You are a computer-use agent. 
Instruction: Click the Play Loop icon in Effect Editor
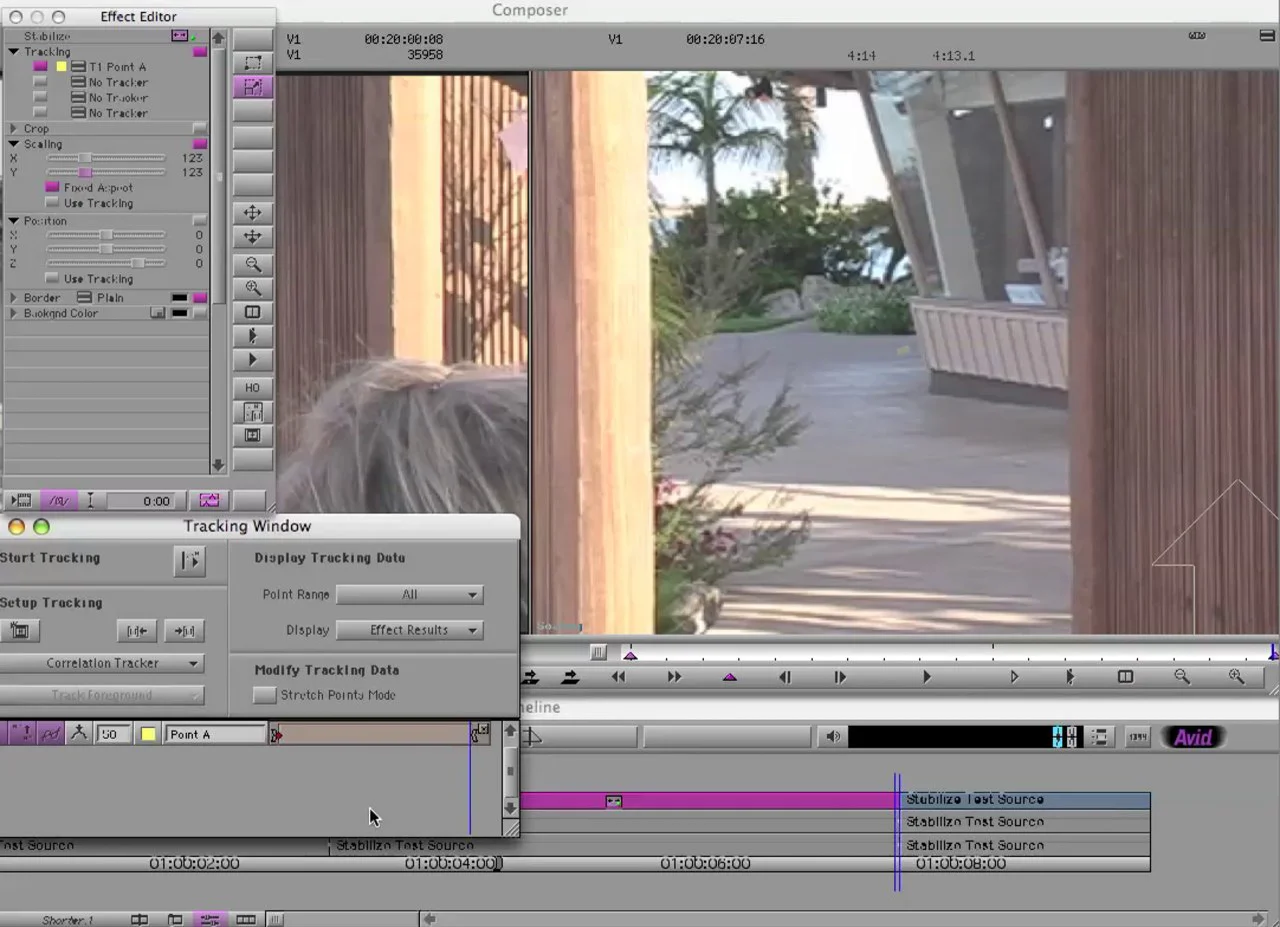(253, 336)
